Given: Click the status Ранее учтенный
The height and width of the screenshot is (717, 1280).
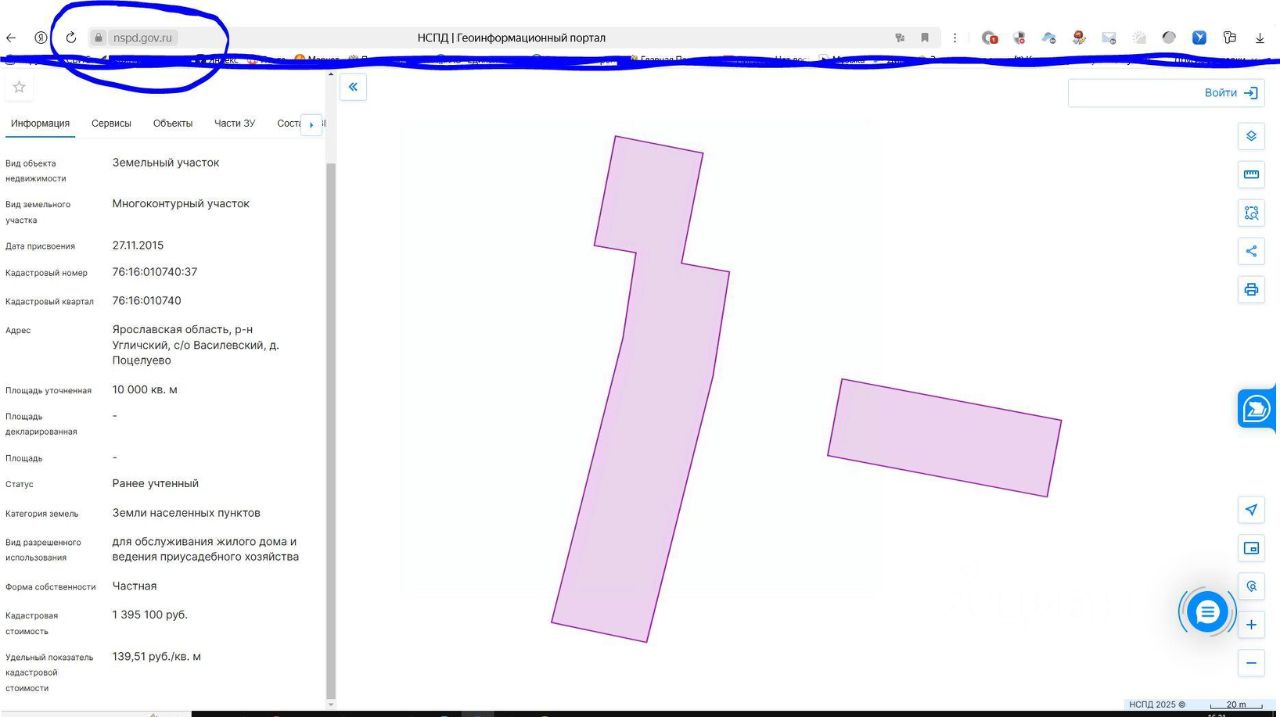Looking at the screenshot, I should pyautogui.click(x=155, y=484).
